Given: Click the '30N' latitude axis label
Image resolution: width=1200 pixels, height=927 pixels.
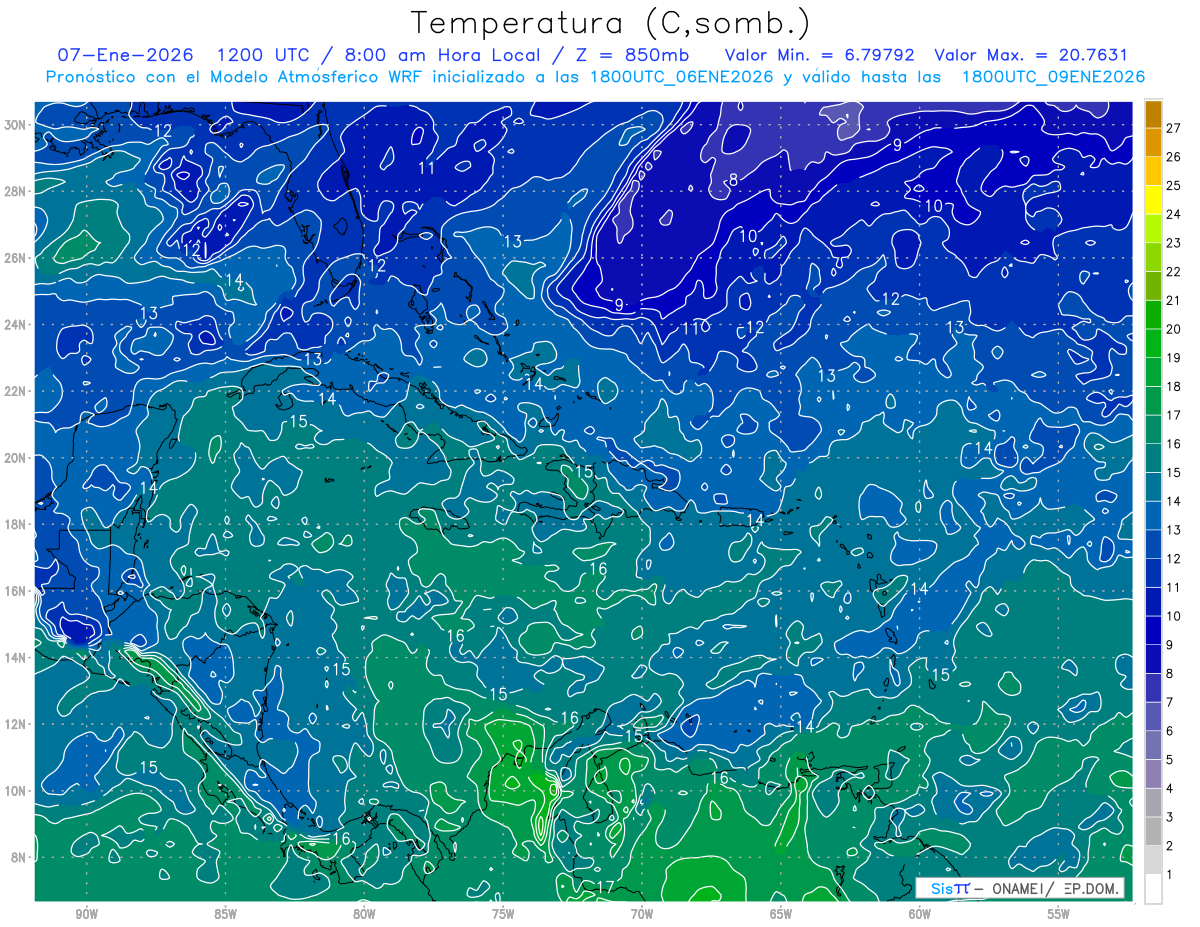Looking at the screenshot, I should [16, 124].
